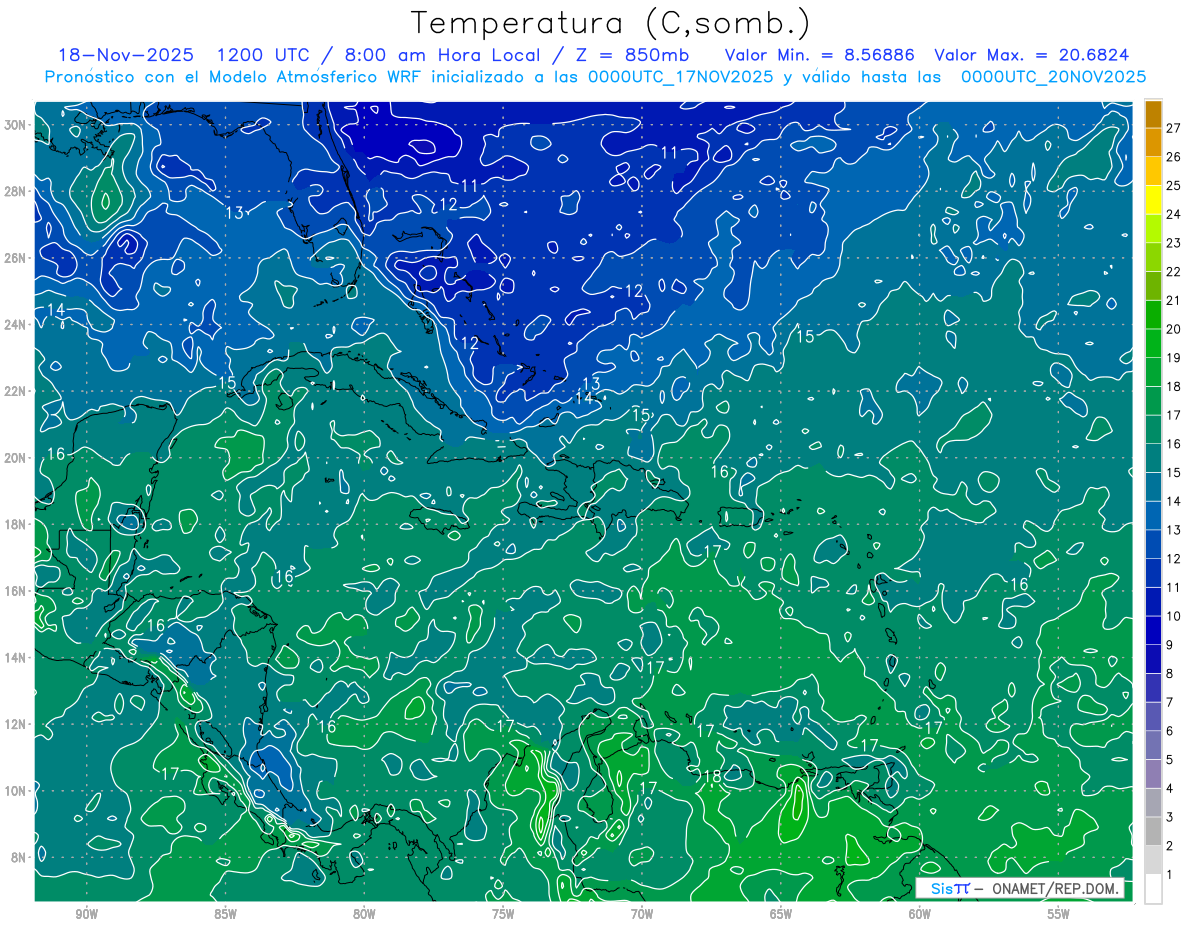Click the "55W" longitude axis label
Image resolution: width=1200 pixels, height=927 pixels.
(x=1059, y=914)
